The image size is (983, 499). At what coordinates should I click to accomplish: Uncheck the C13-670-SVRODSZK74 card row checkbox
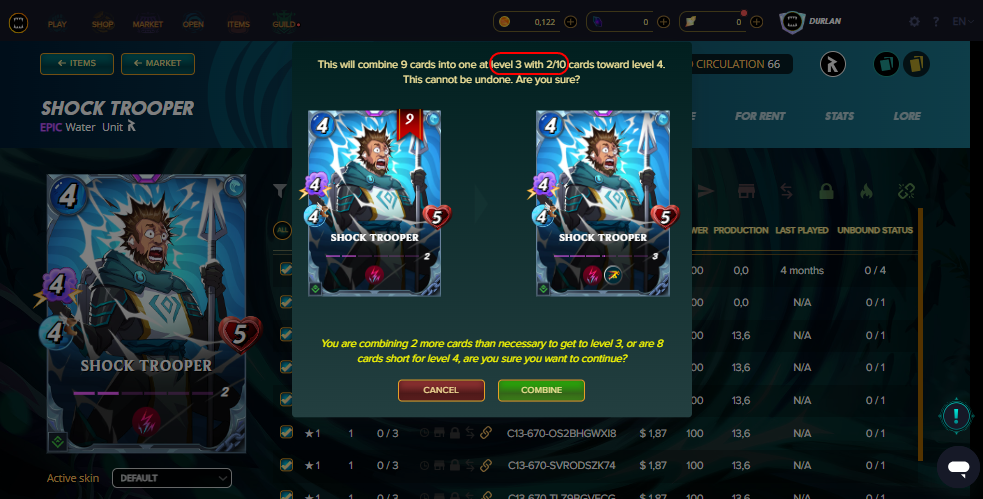tap(286, 465)
